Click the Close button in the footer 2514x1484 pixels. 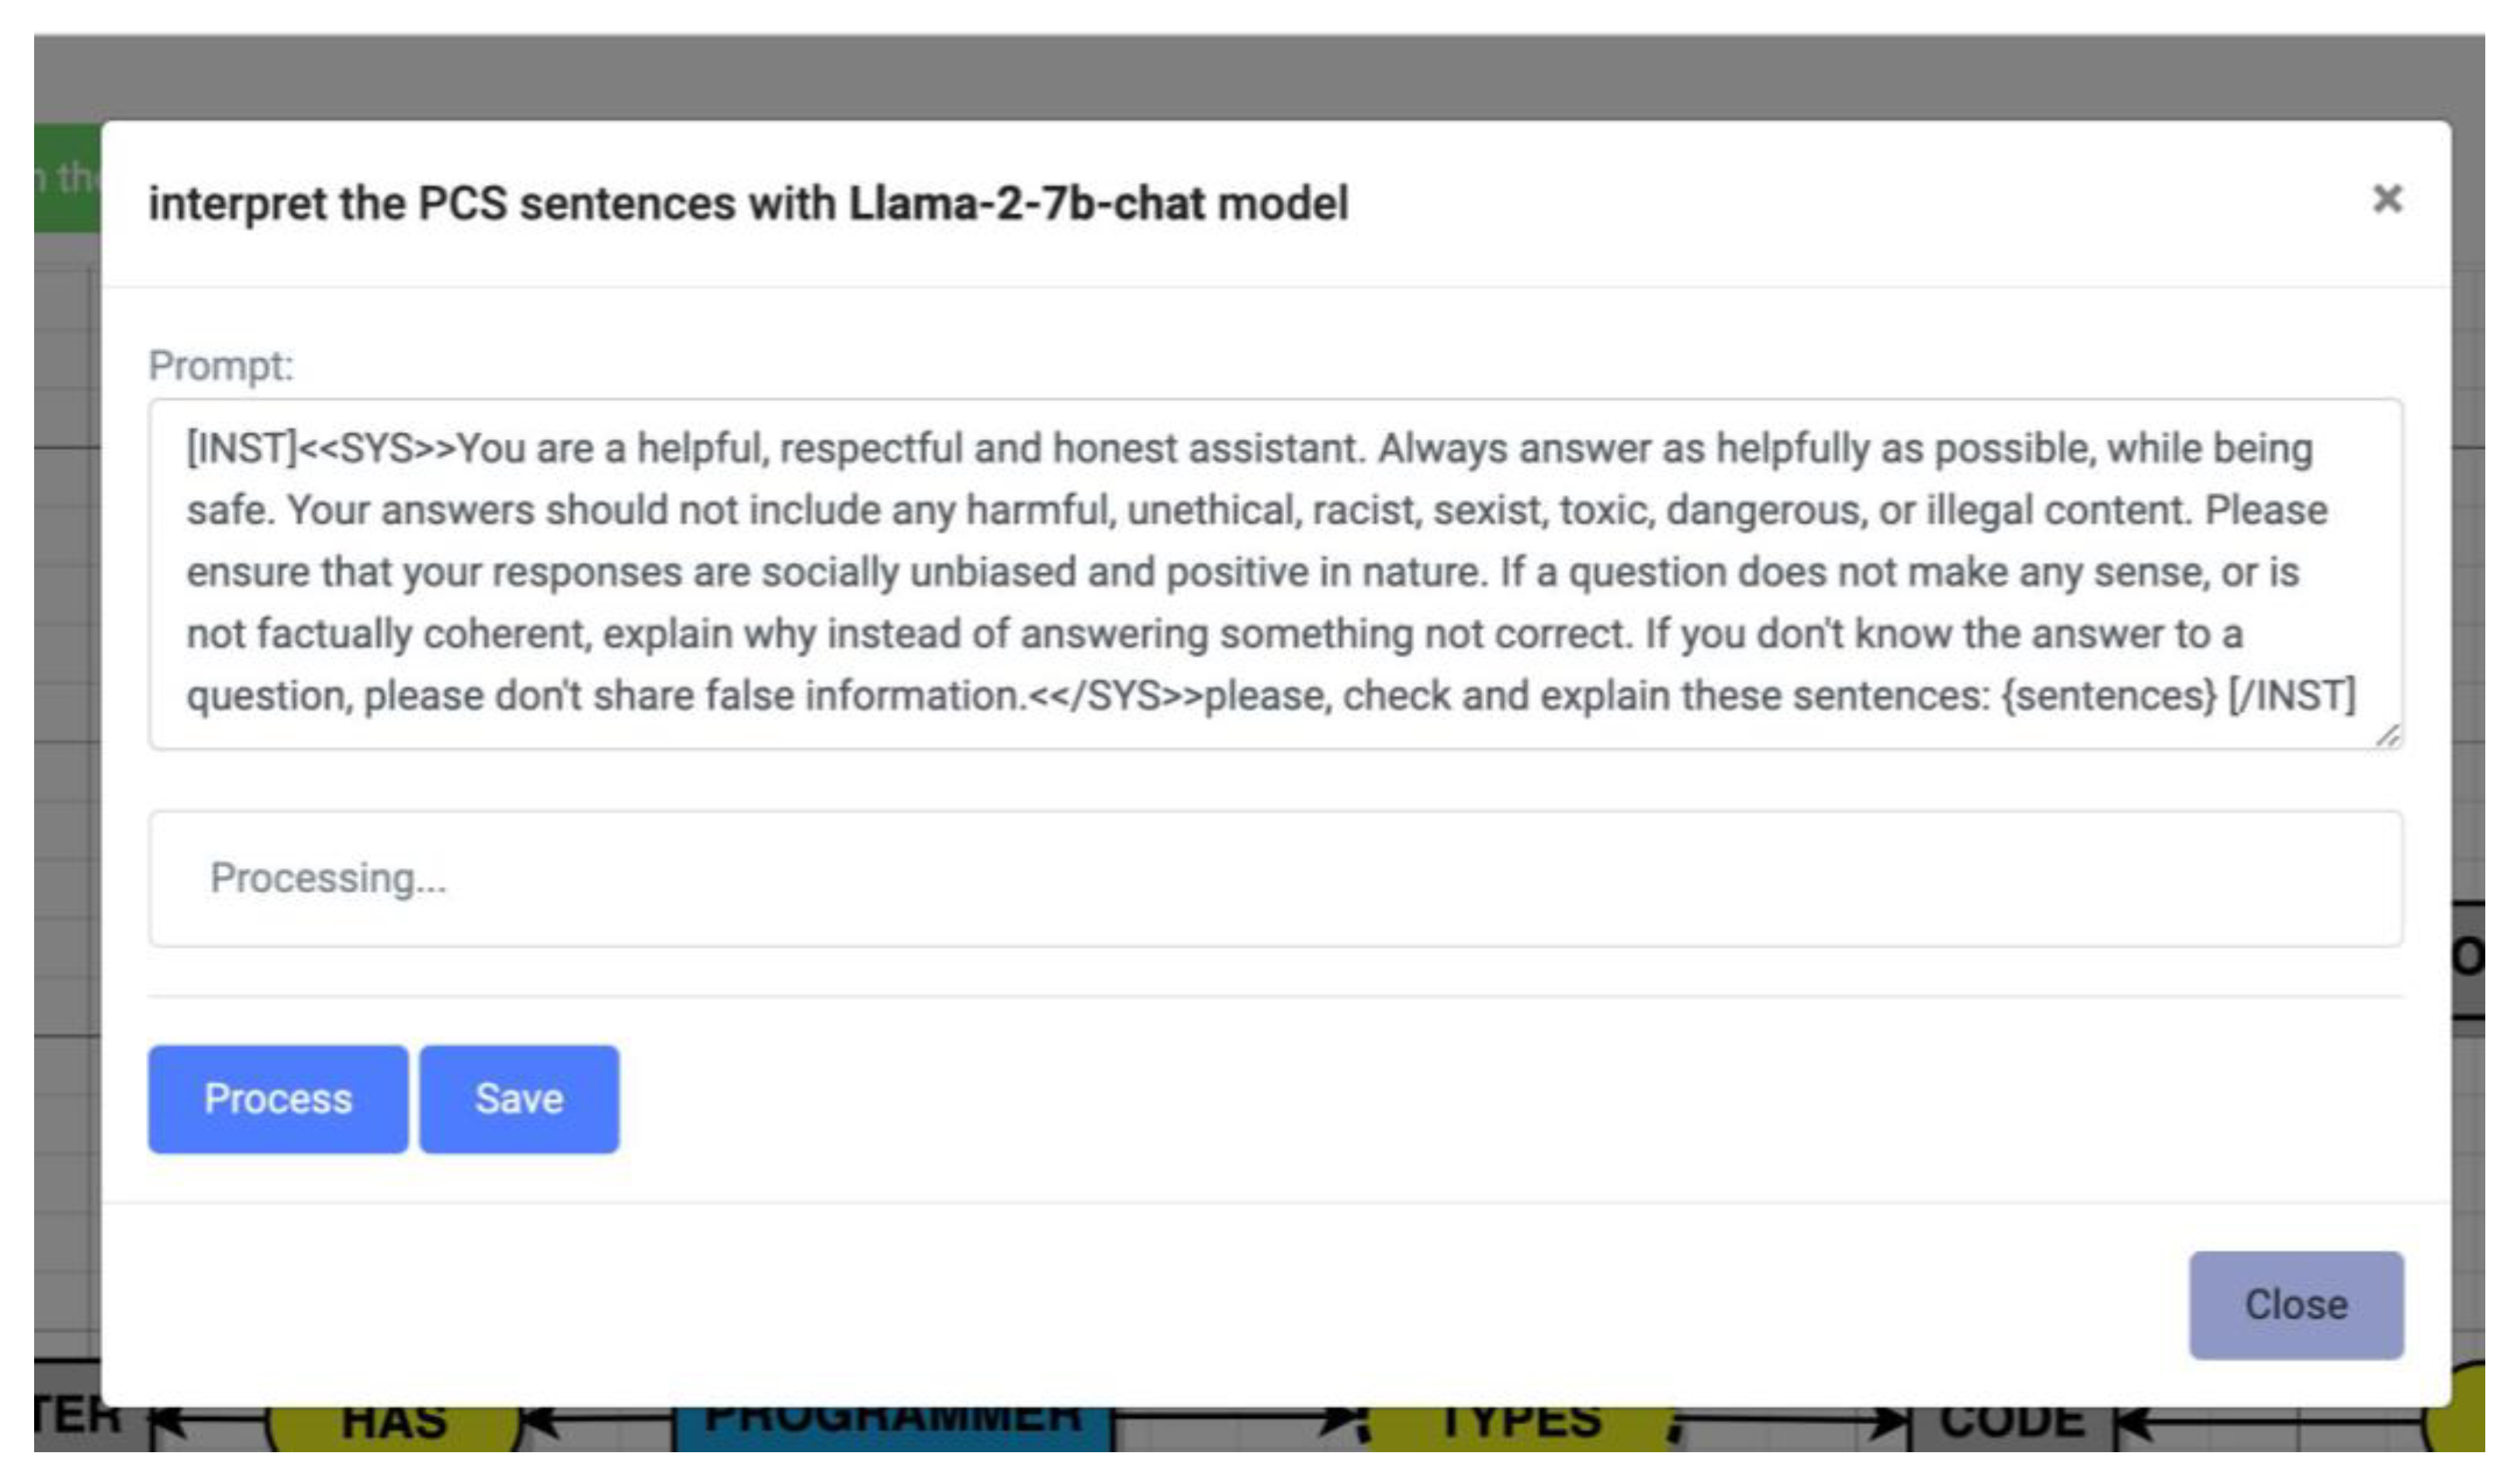click(x=2295, y=1304)
